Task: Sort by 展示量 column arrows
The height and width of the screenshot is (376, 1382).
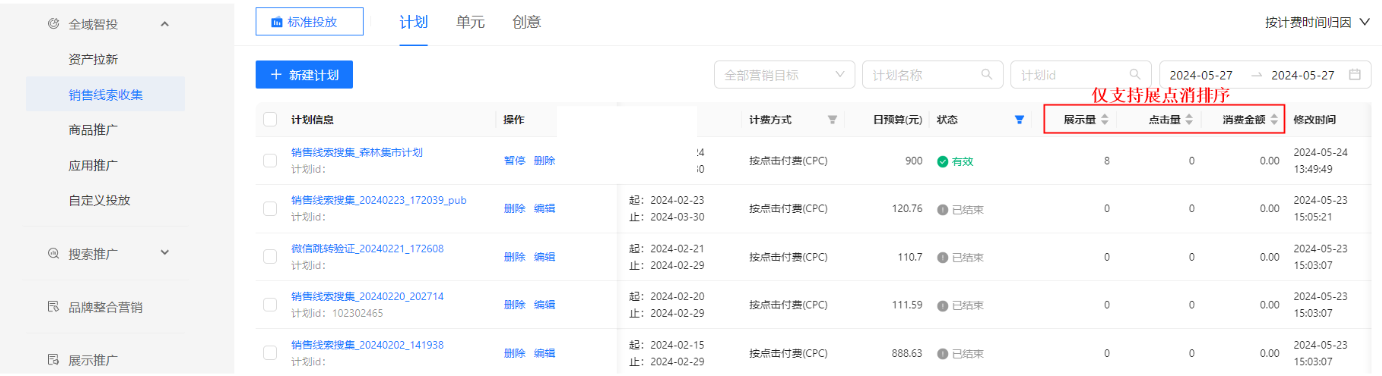Action: point(1105,120)
